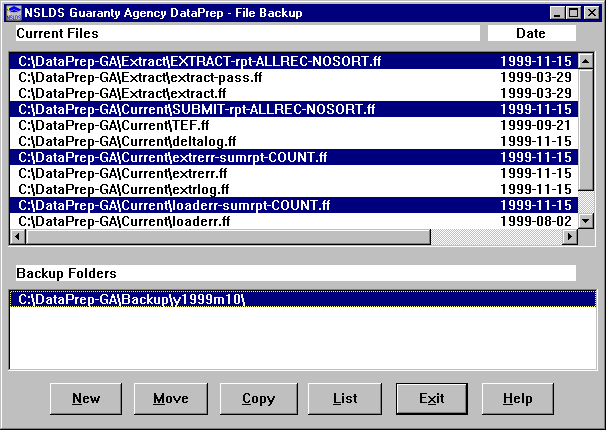Image resolution: width=606 pixels, height=430 pixels.
Task: Click date 1999-09-21 of TEF.ff
Action: point(536,125)
